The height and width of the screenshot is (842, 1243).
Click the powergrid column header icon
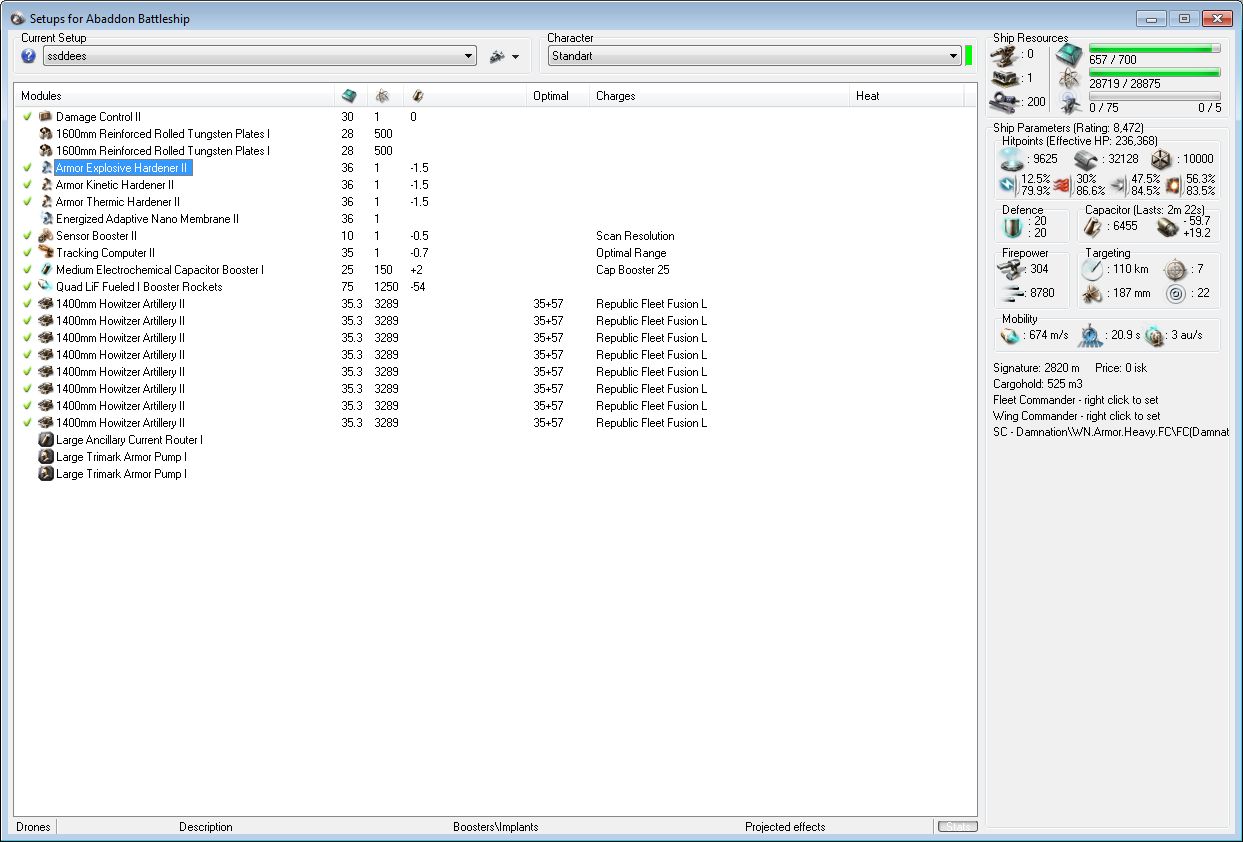point(382,96)
